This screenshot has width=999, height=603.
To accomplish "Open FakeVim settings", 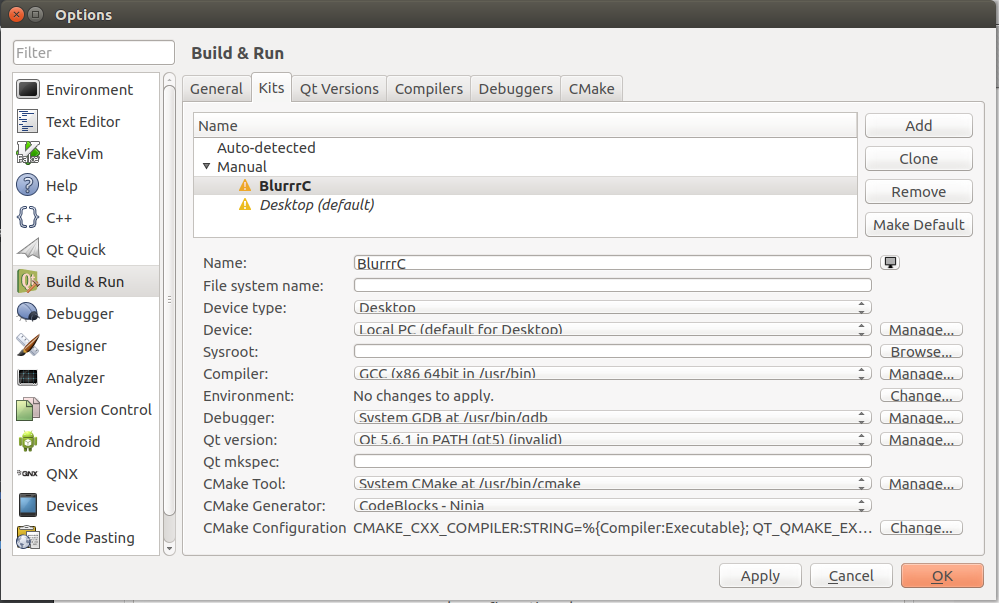I will click(74, 154).
